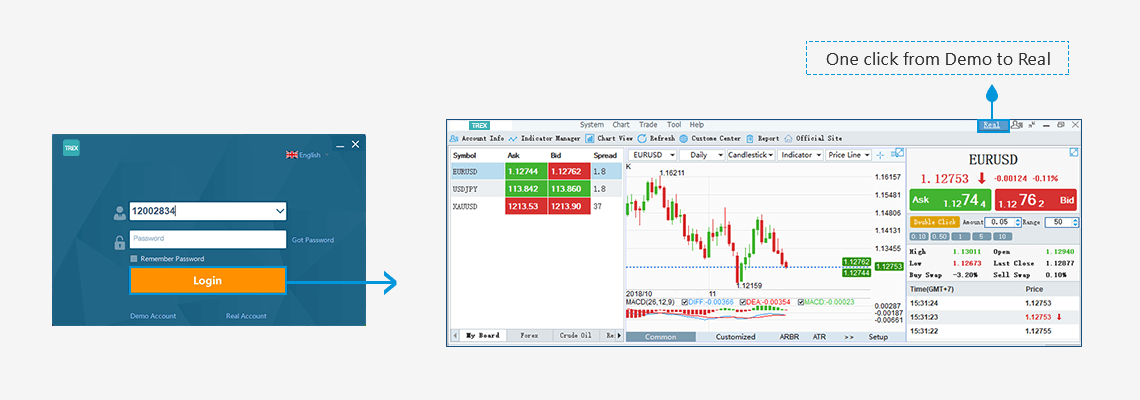Select the XAUUSD row in symbol list
Screen dimensions: 1140x400
[537, 207]
